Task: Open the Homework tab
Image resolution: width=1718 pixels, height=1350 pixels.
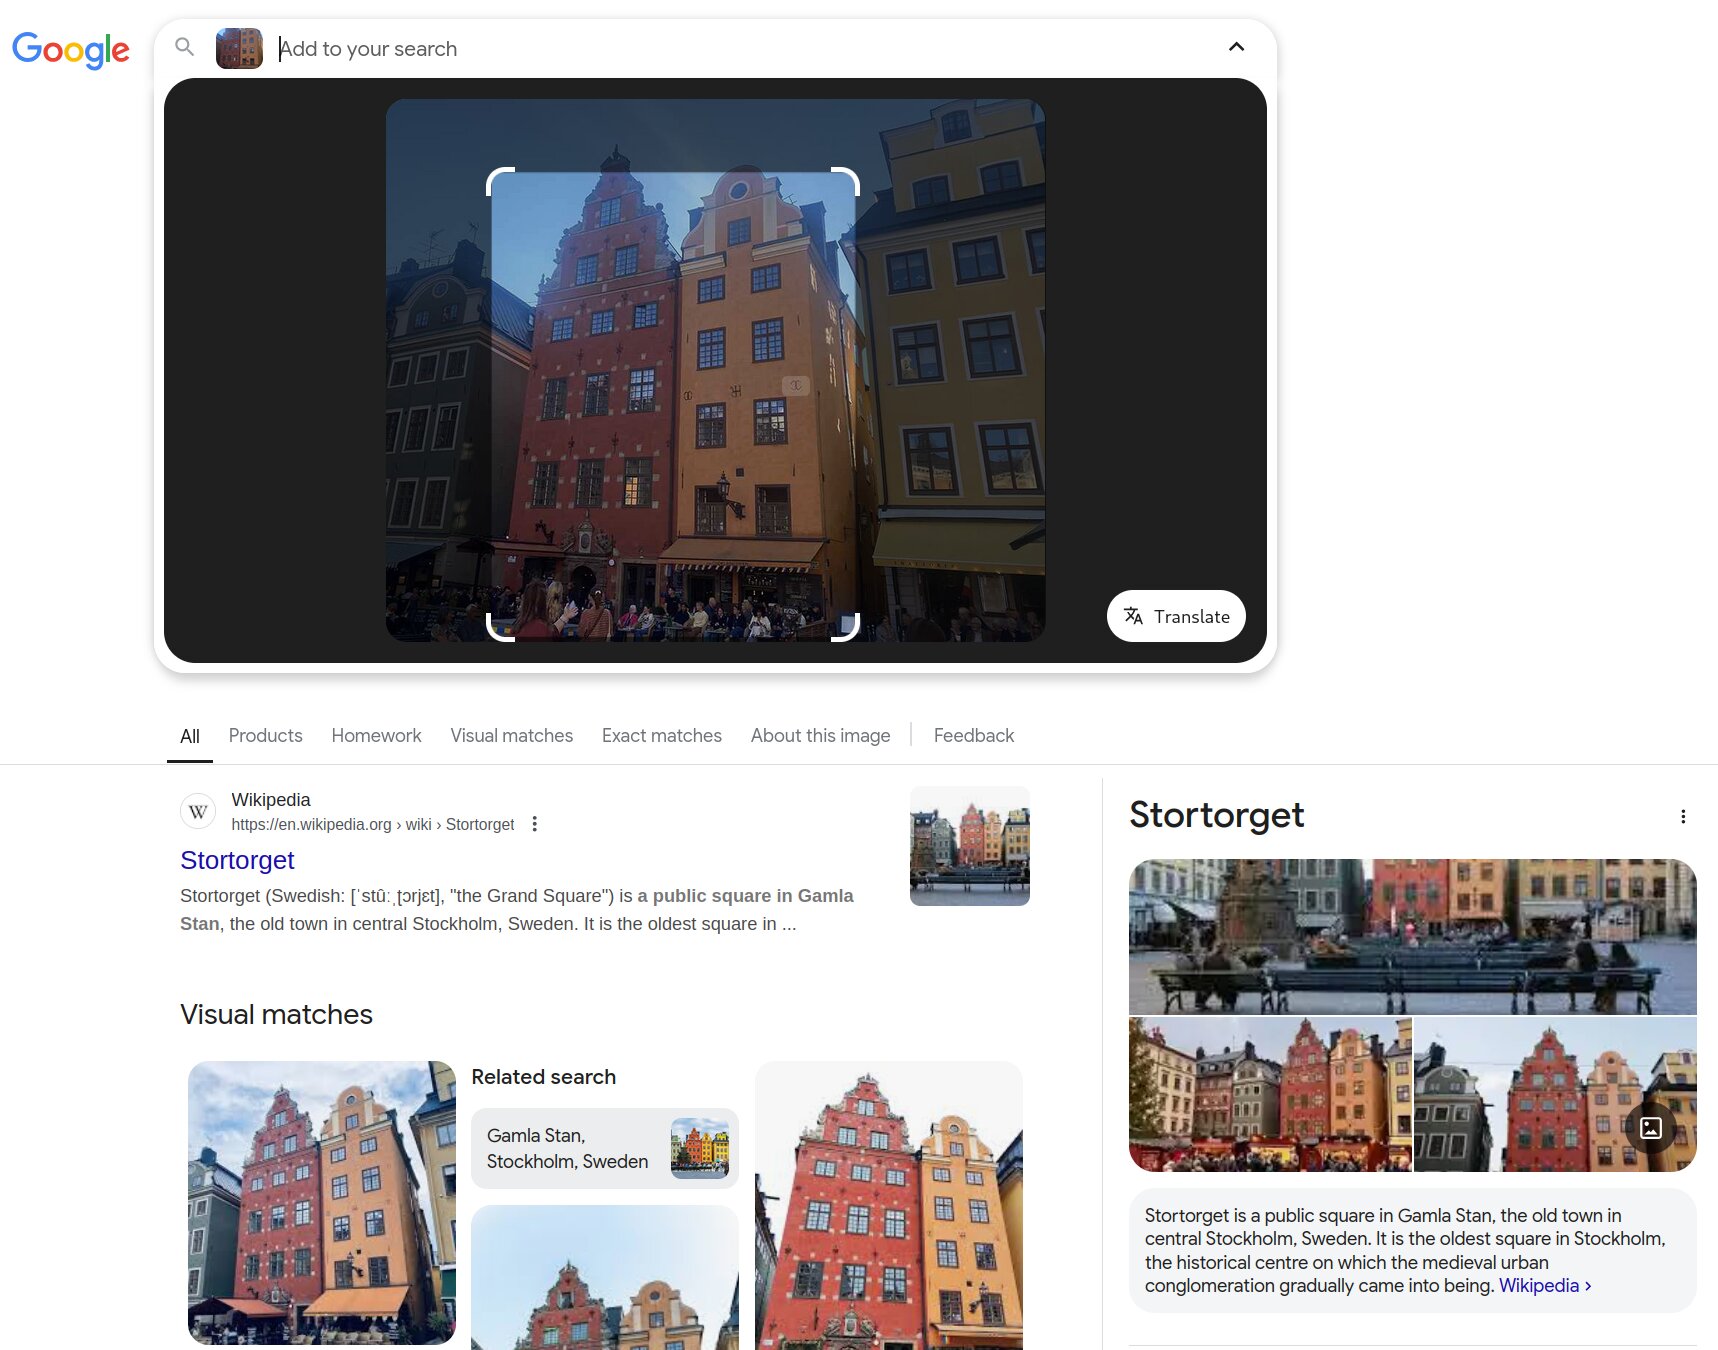Action: click(x=376, y=736)
